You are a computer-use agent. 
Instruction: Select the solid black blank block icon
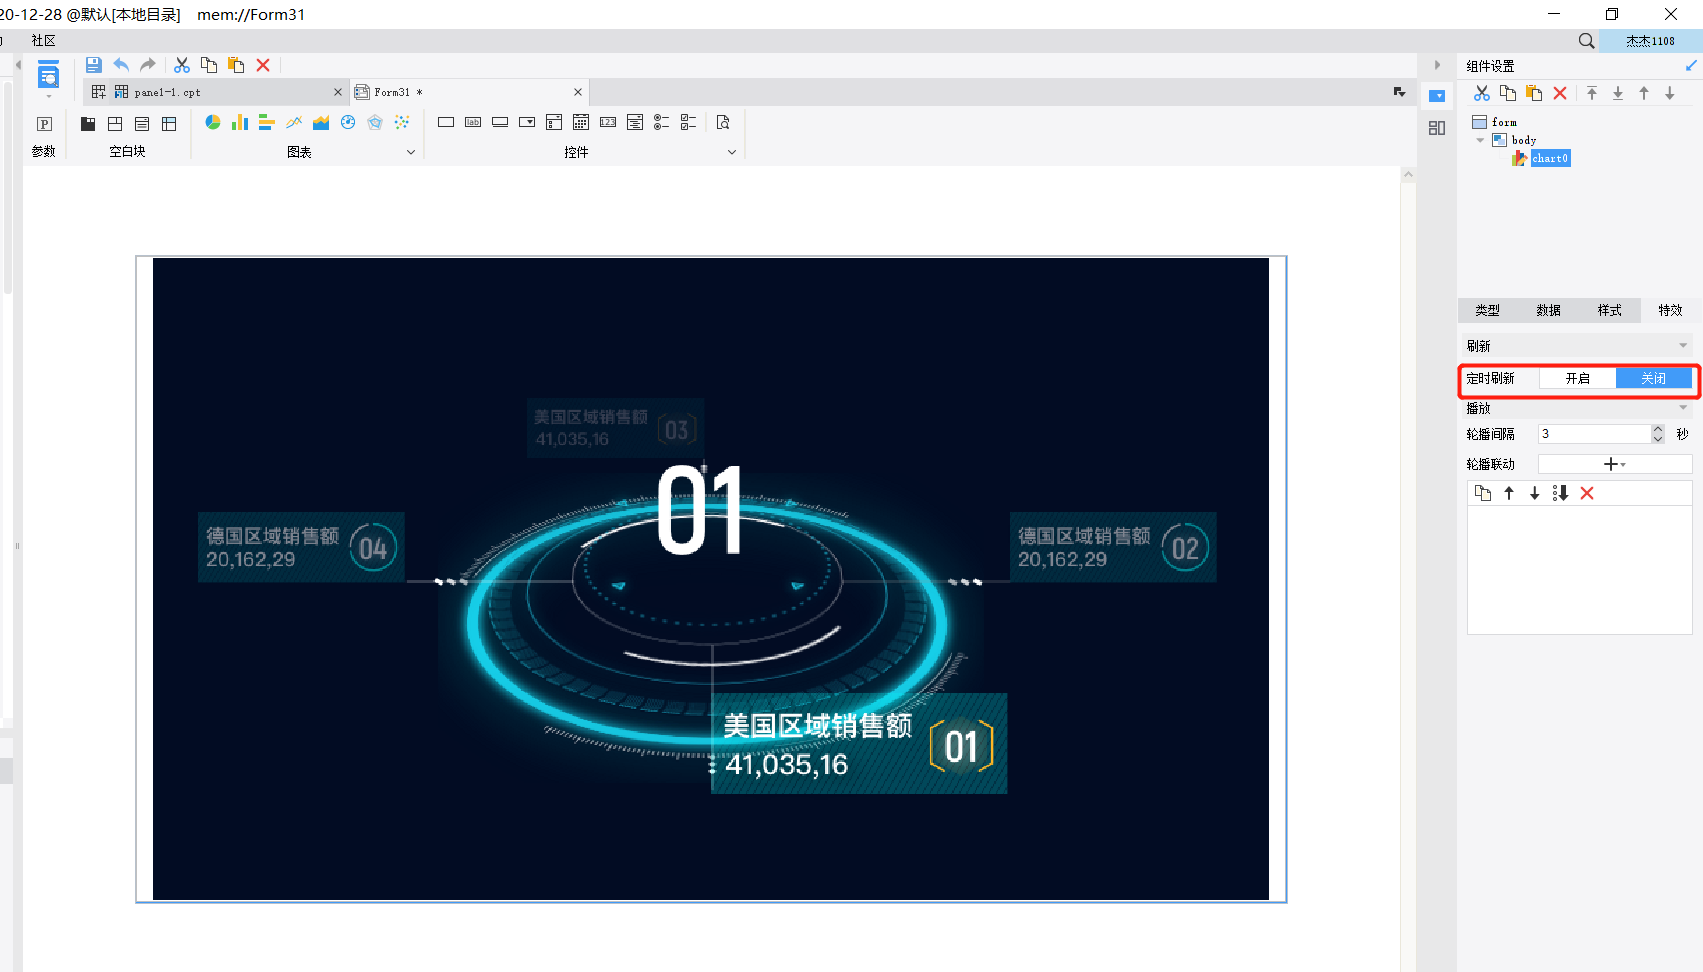(88, 124)
